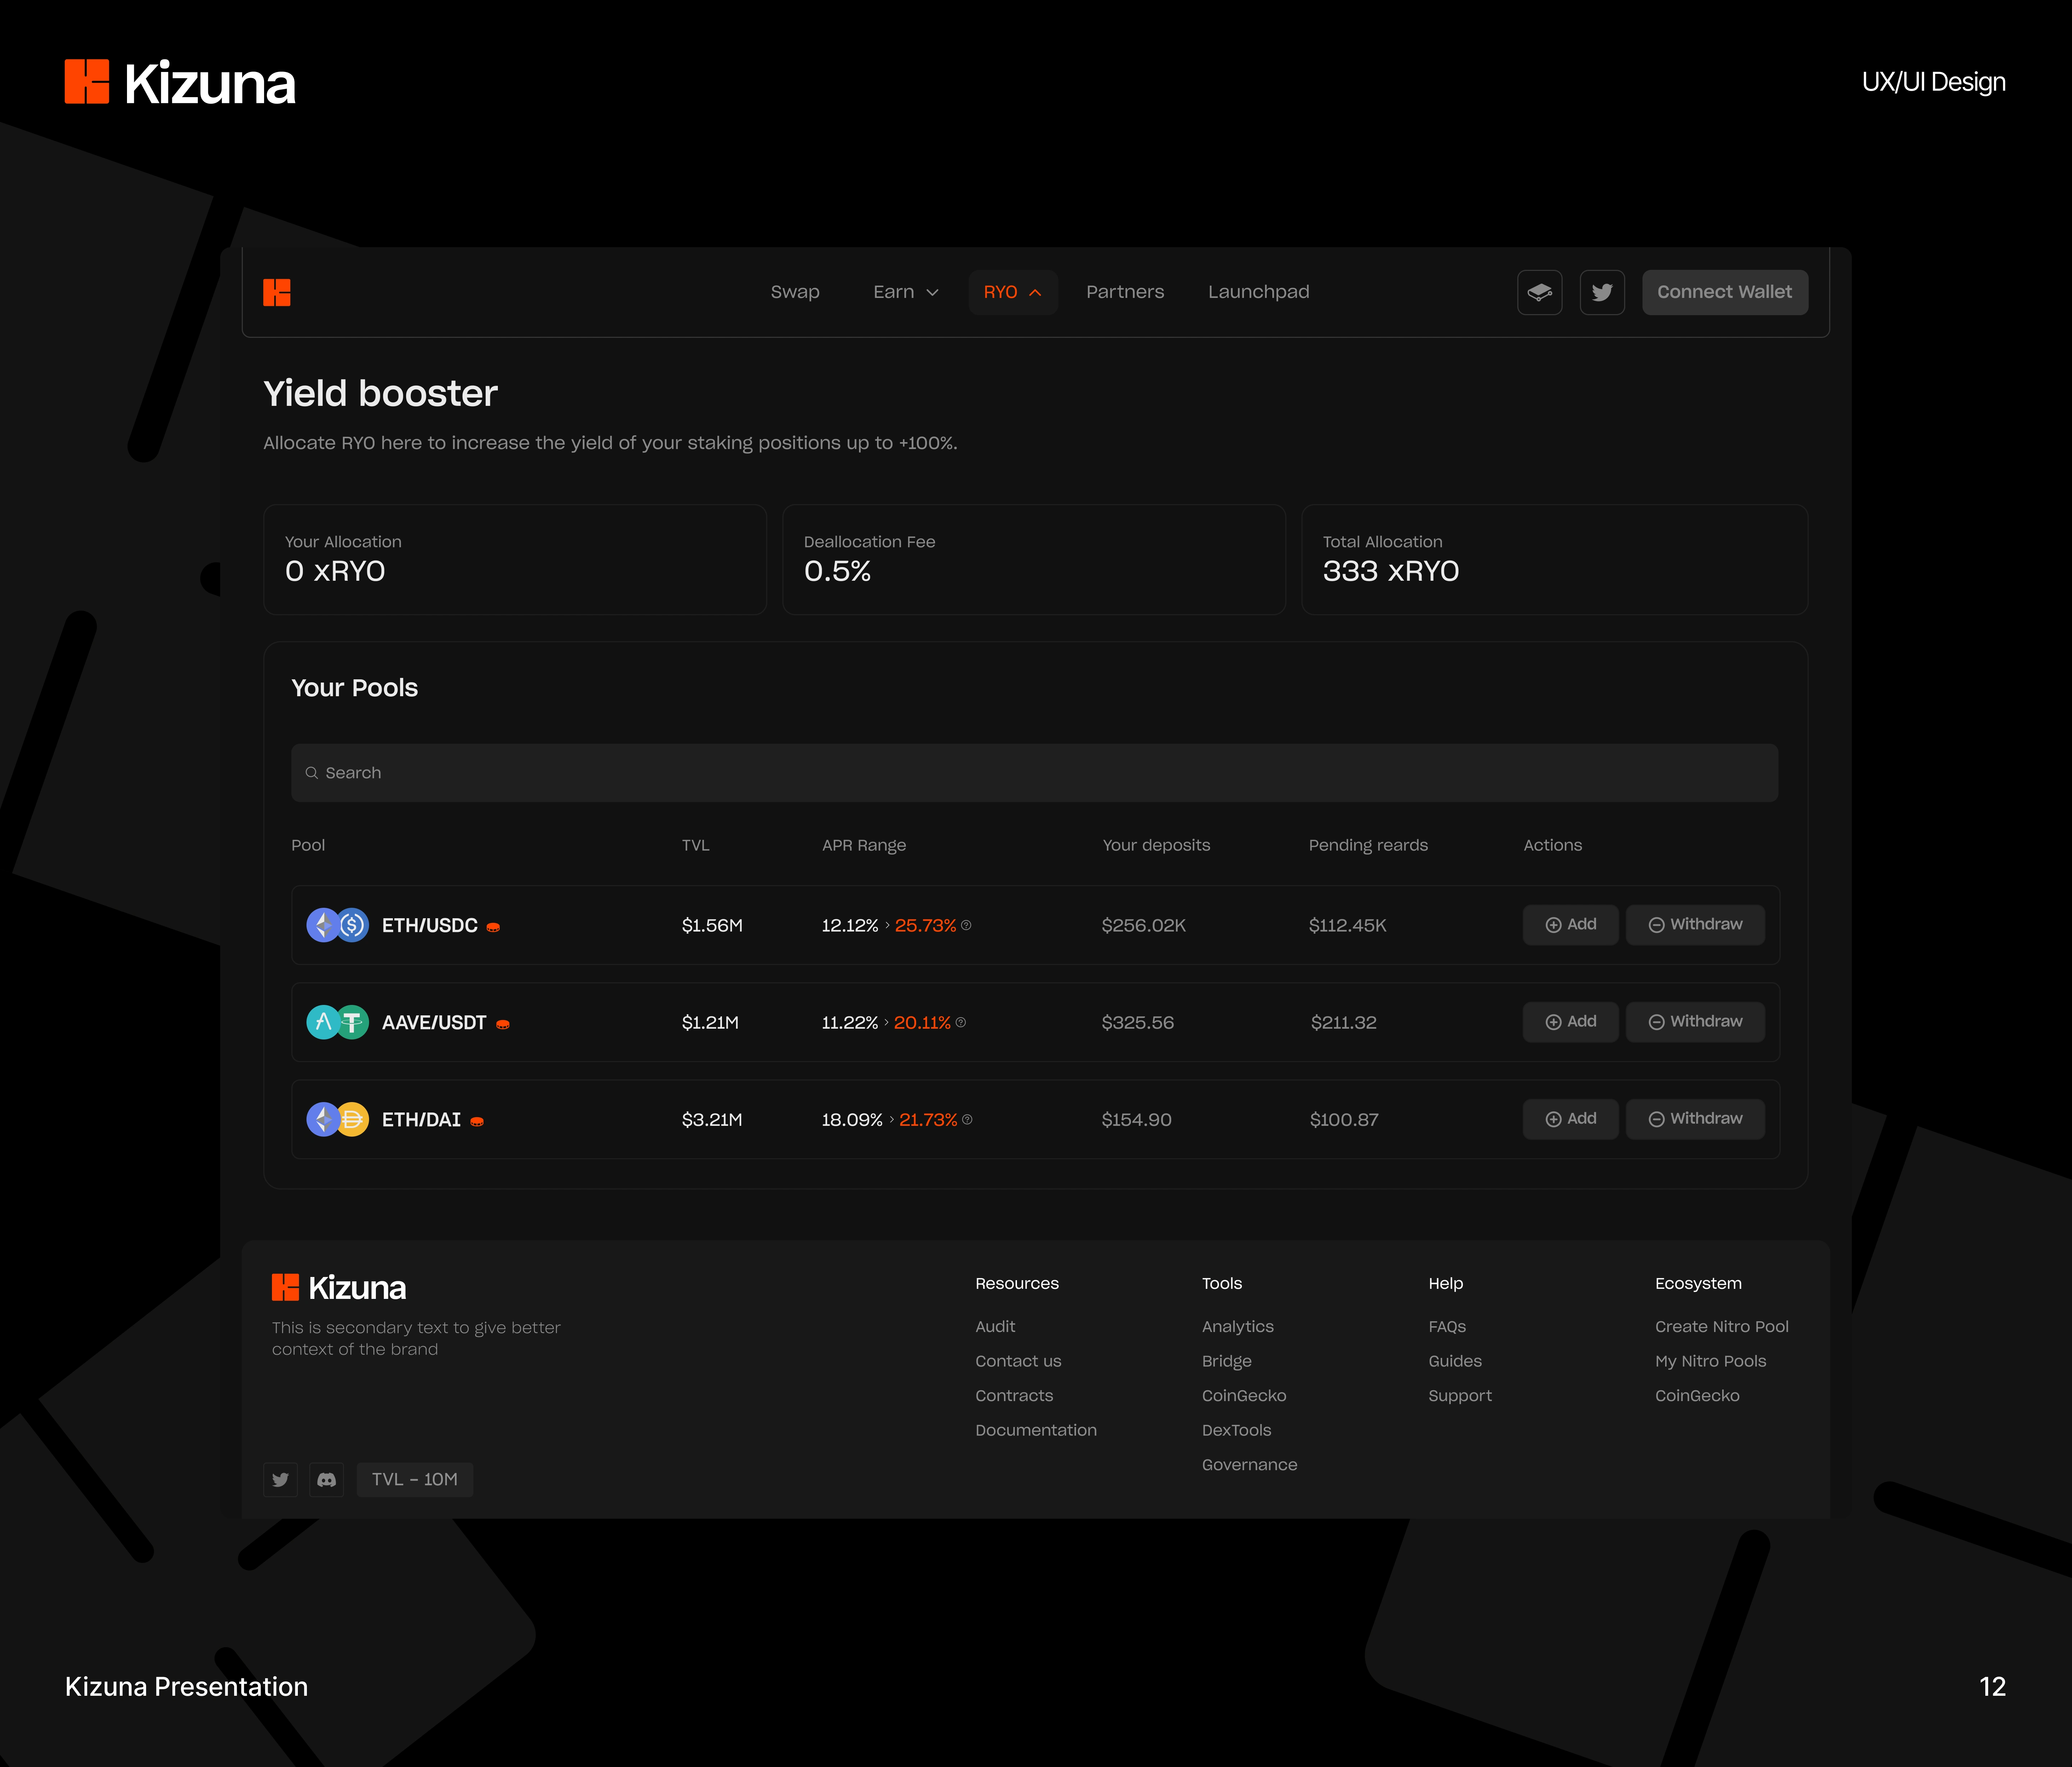2072x1767 pixels.
Task: Open the Twitter icon in navbar
Action: 1602,292
